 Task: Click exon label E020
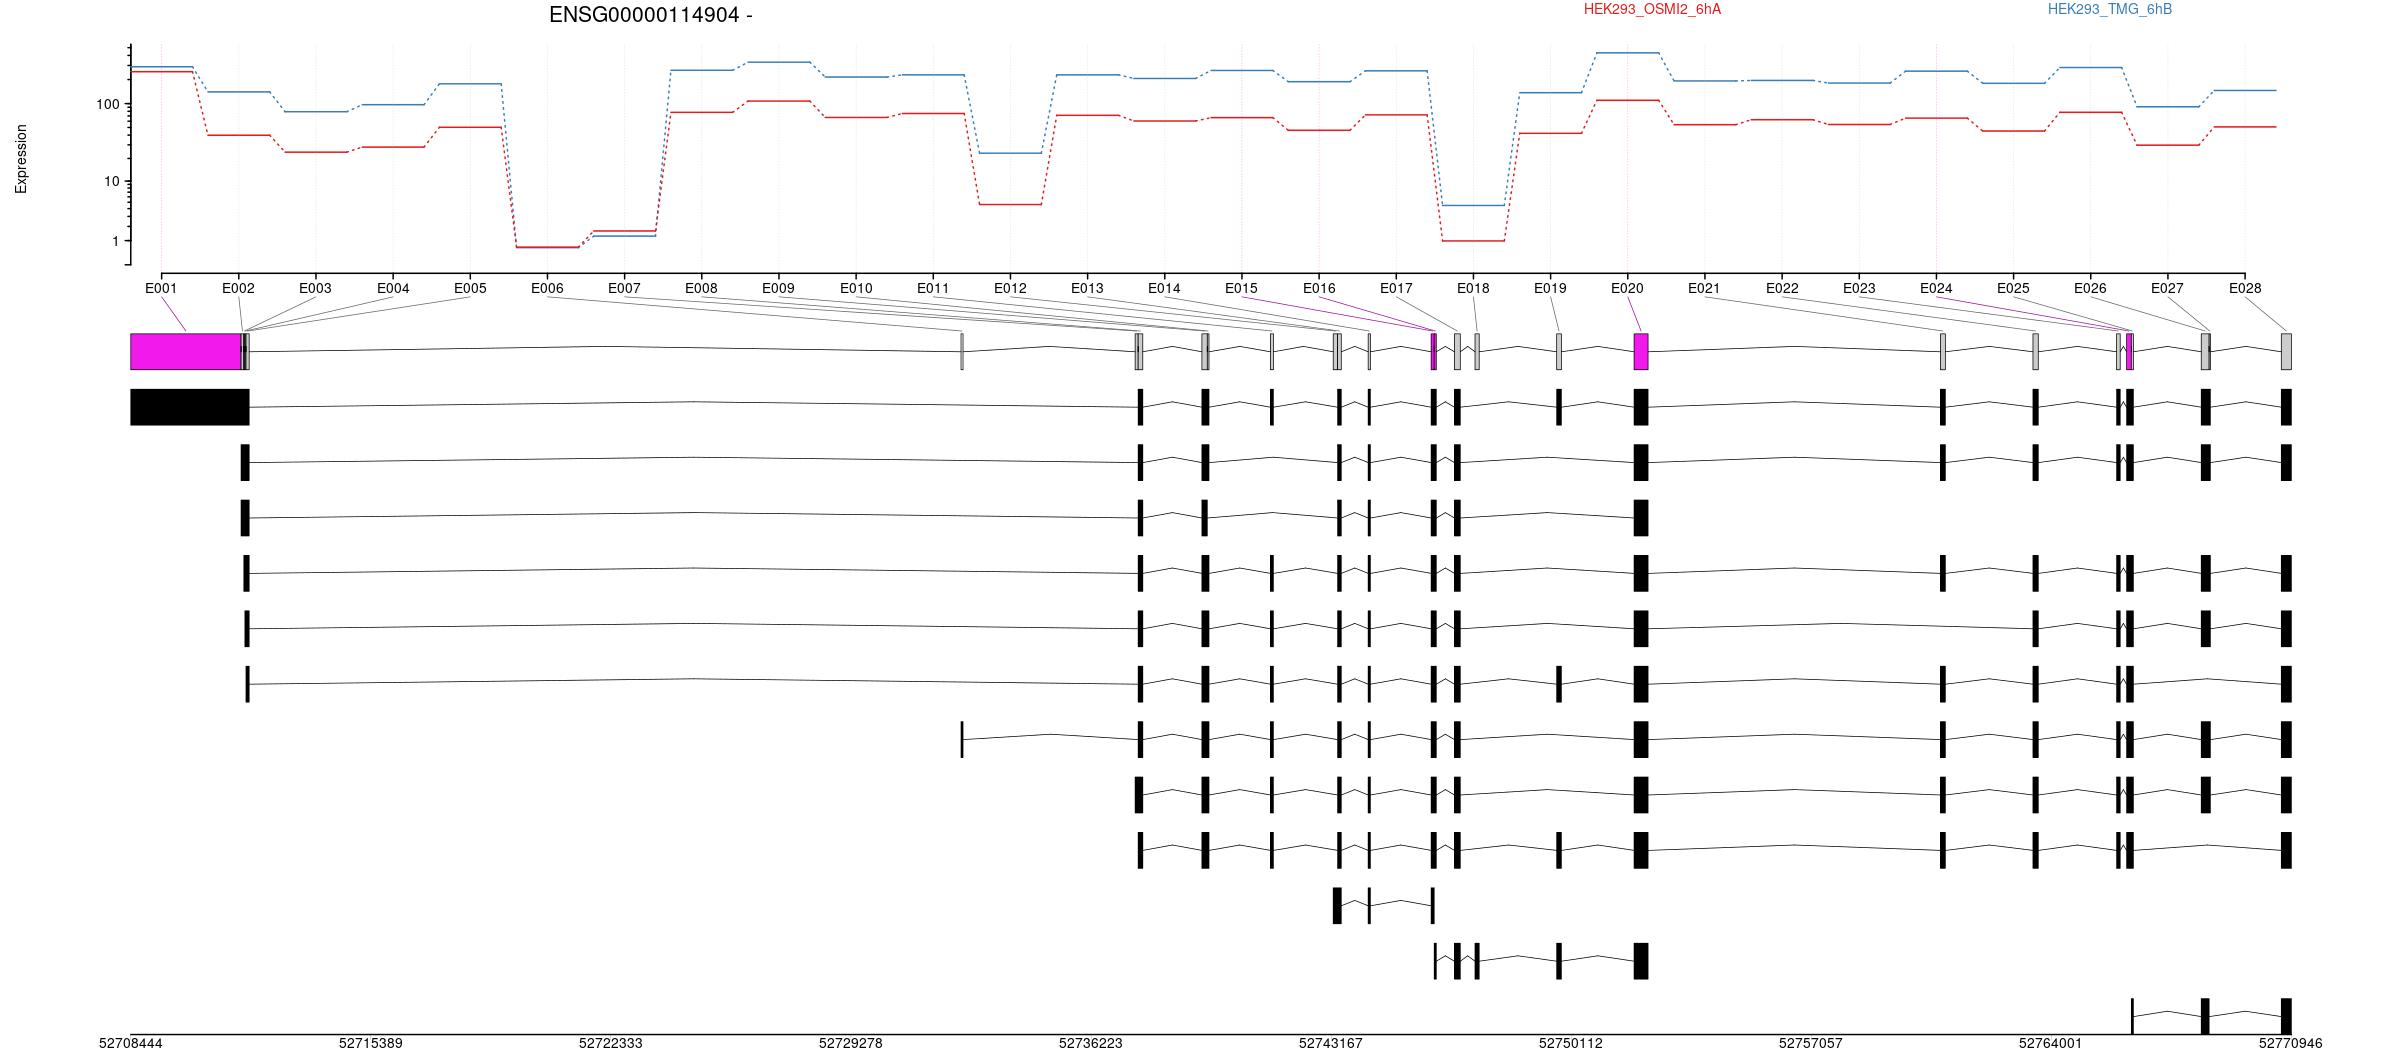coord(1627,288)
